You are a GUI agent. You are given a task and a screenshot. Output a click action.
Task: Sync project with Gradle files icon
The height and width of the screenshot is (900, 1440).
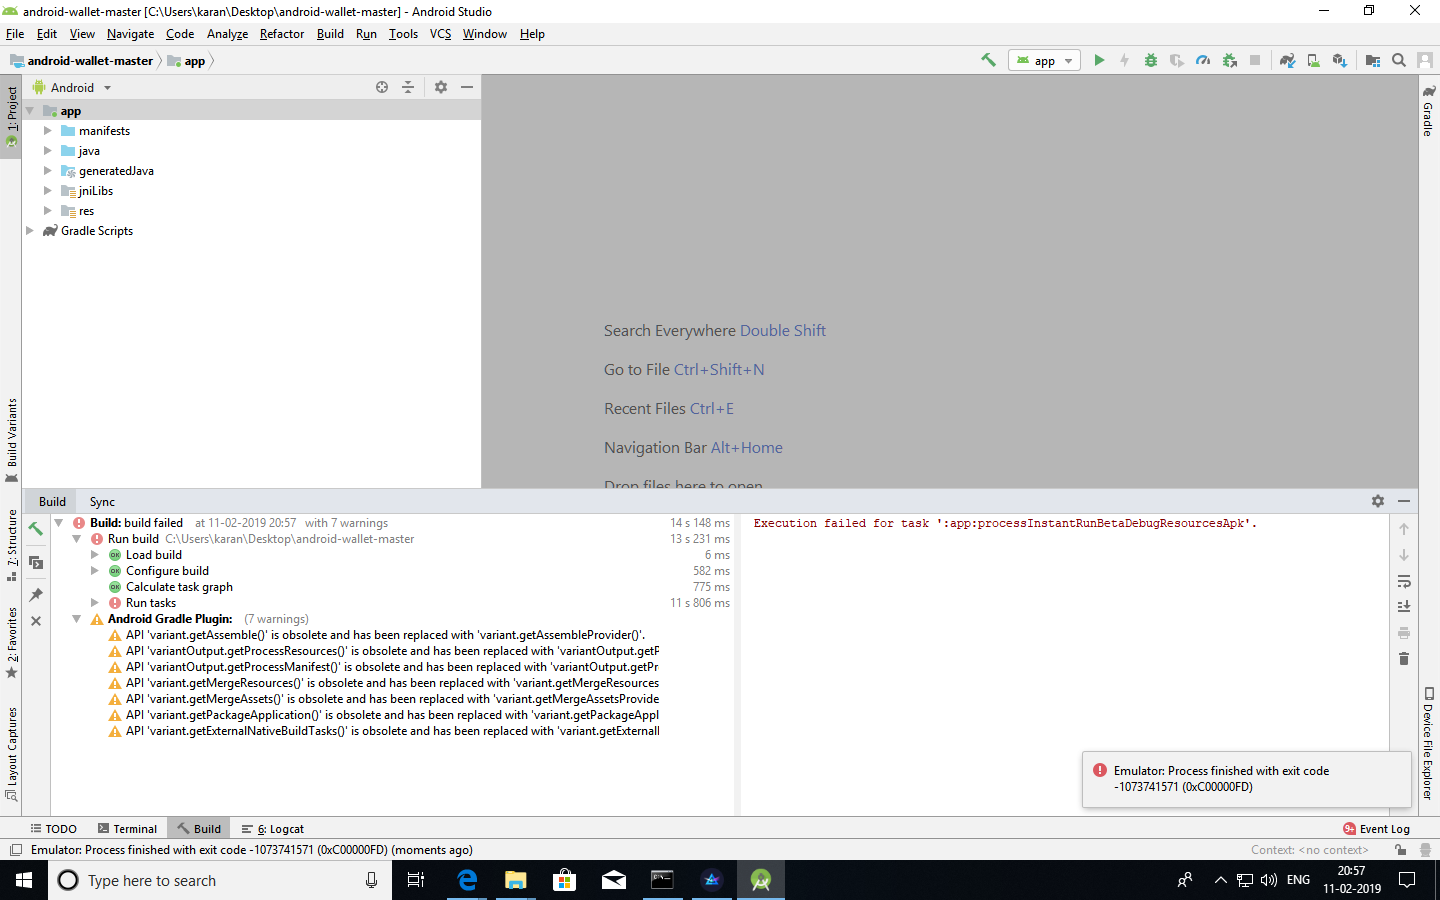1287,60
